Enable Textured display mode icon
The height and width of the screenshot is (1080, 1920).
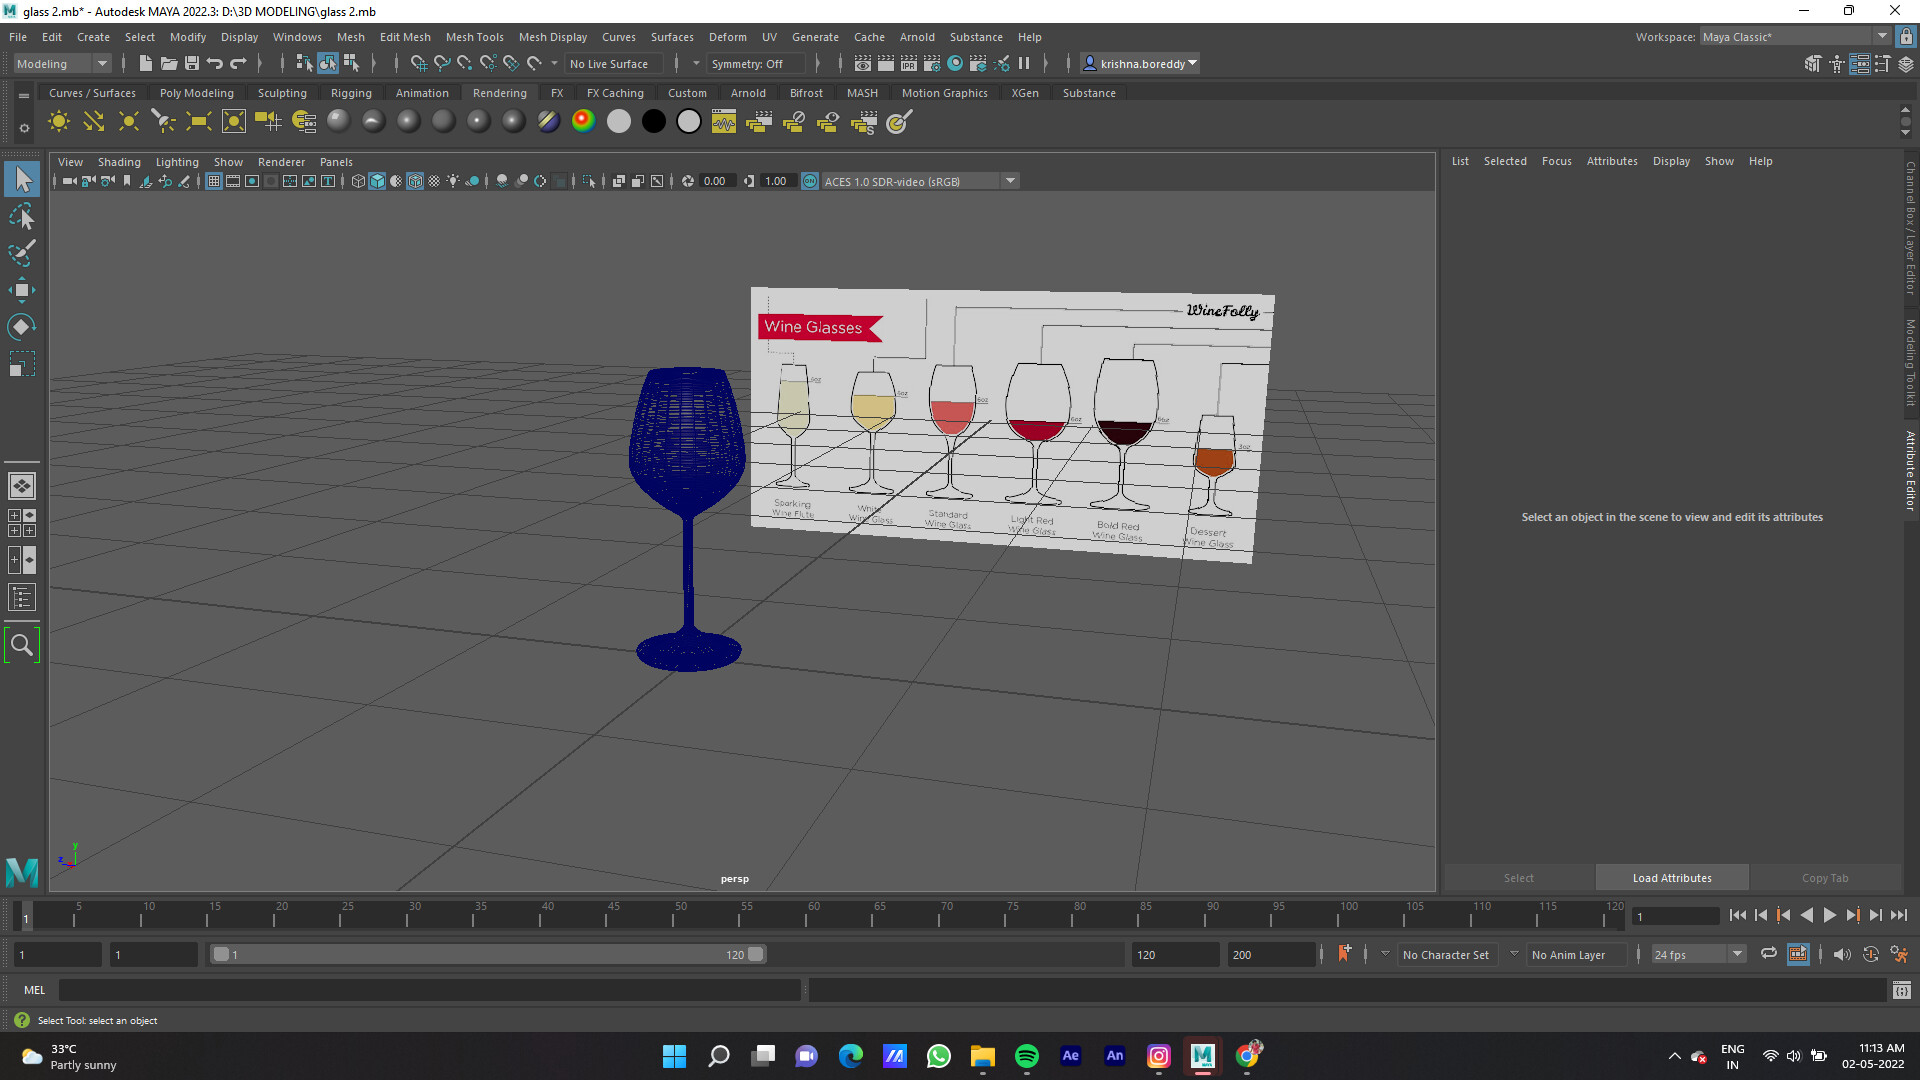[x=415, y=181]
